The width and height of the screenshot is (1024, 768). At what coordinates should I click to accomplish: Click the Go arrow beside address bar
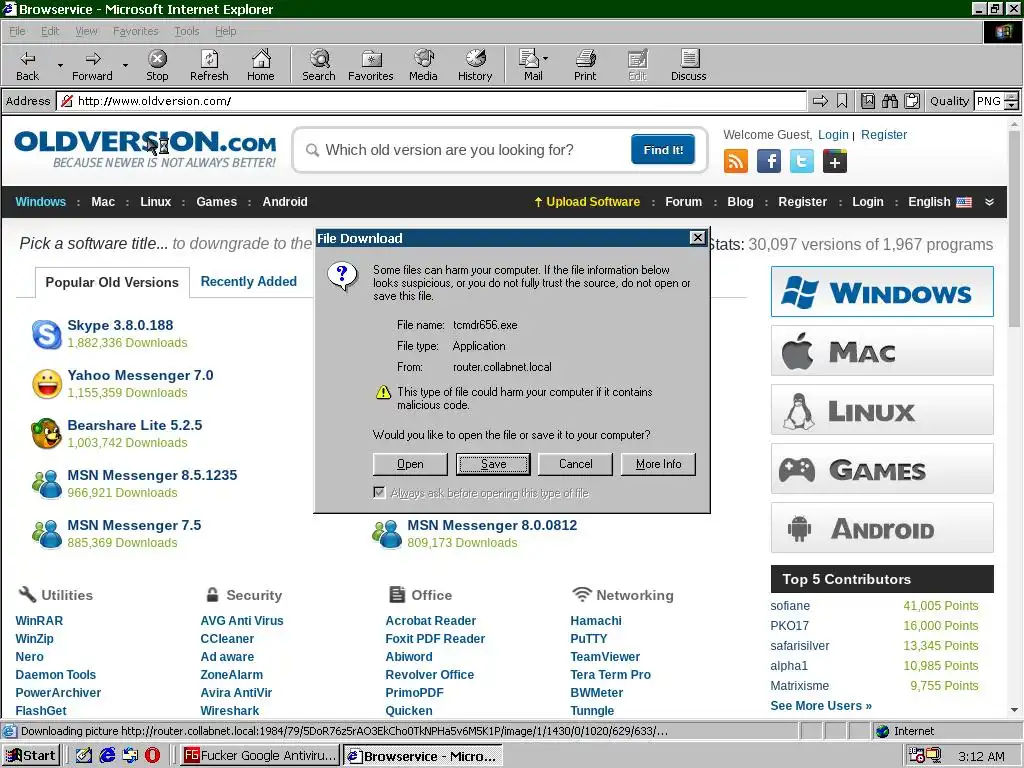pos(820,101)
